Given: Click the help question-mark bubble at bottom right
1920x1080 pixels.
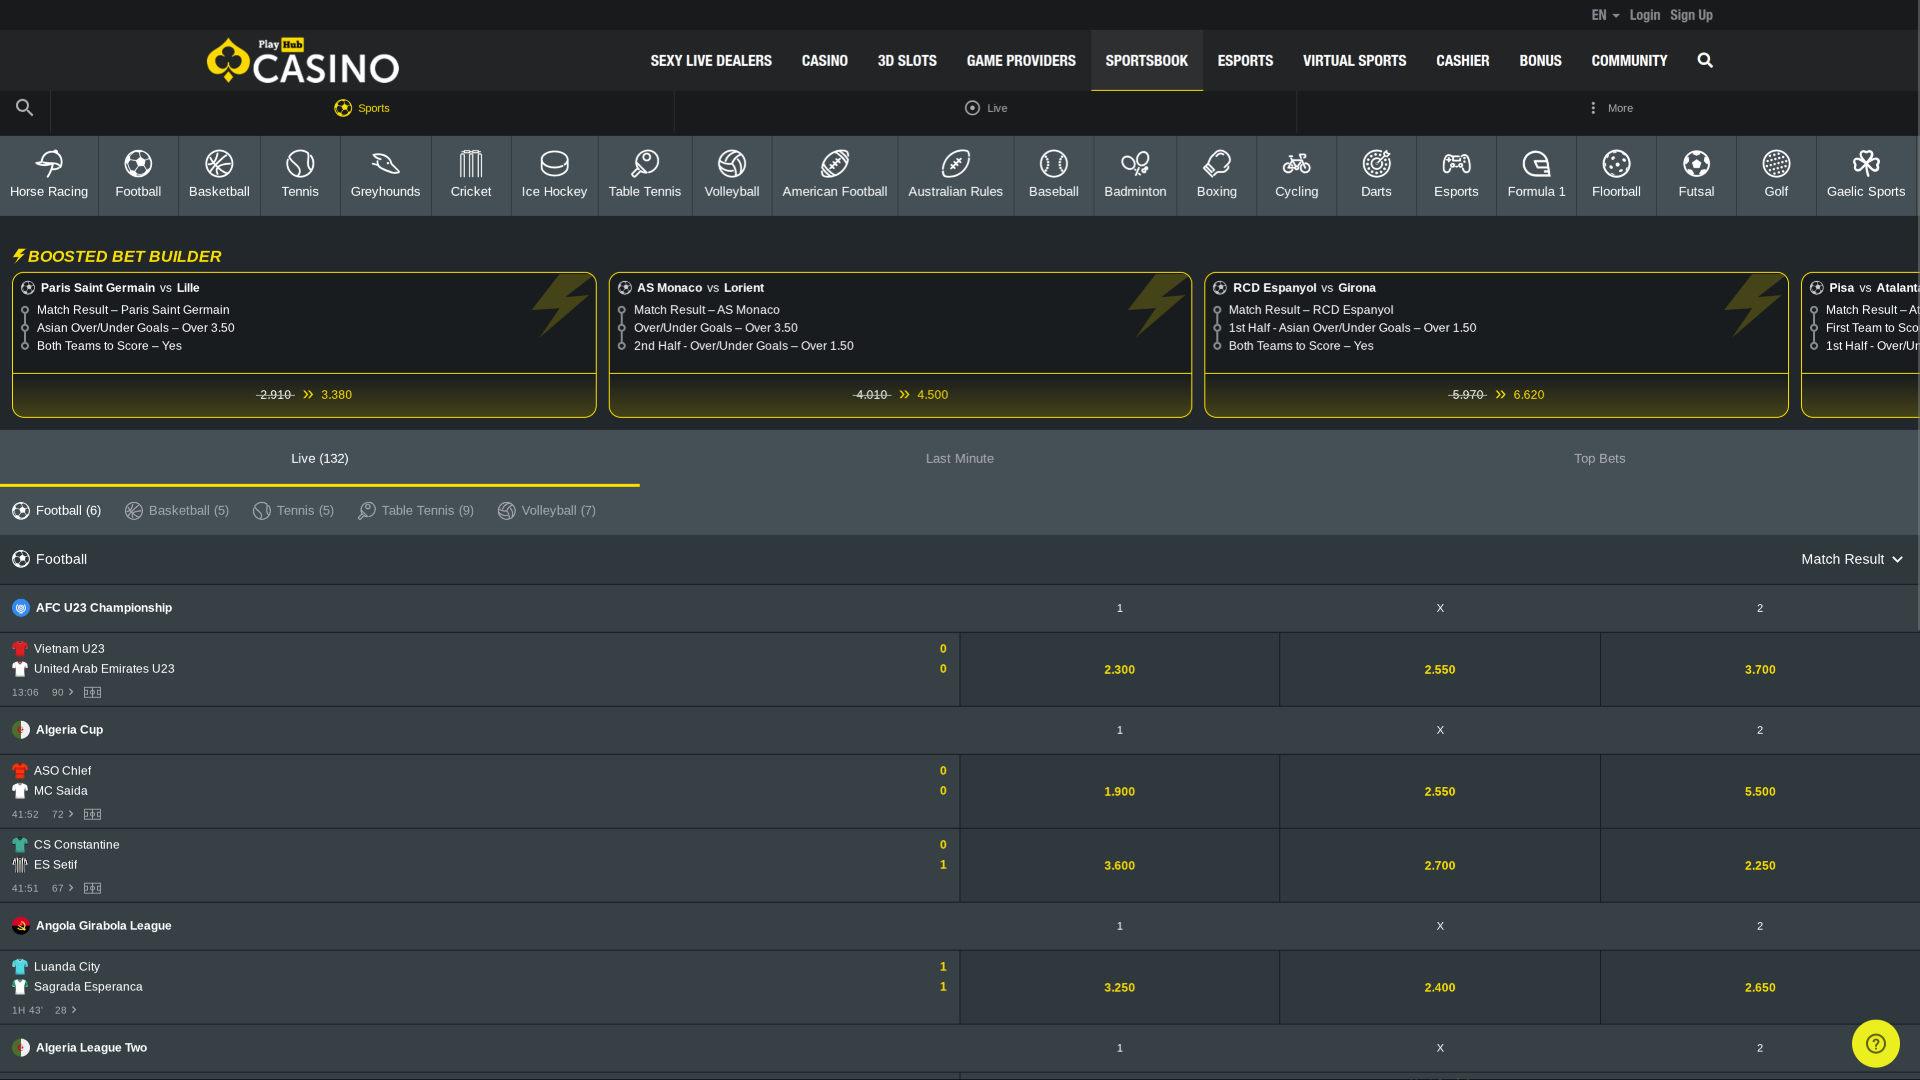Looking at the screenshot, I should point(1875,1043).
